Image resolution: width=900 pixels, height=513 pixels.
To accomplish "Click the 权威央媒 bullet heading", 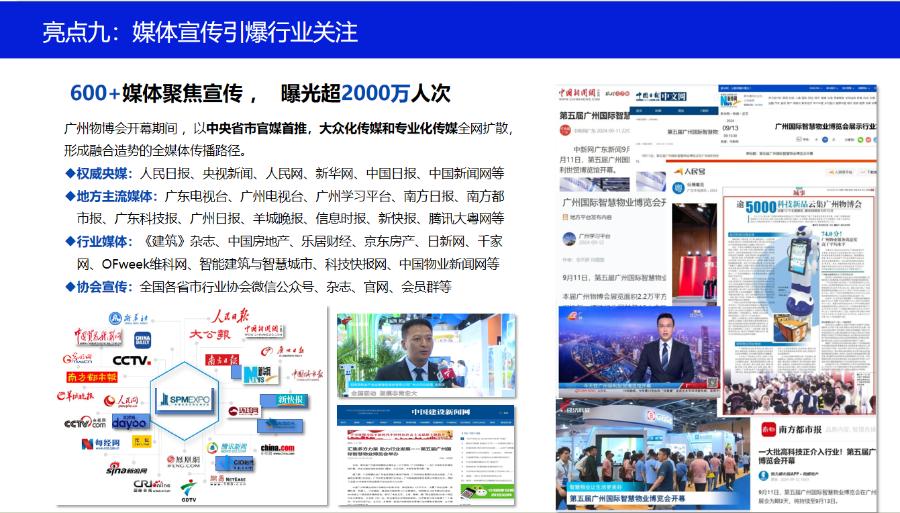I will 102,173.
